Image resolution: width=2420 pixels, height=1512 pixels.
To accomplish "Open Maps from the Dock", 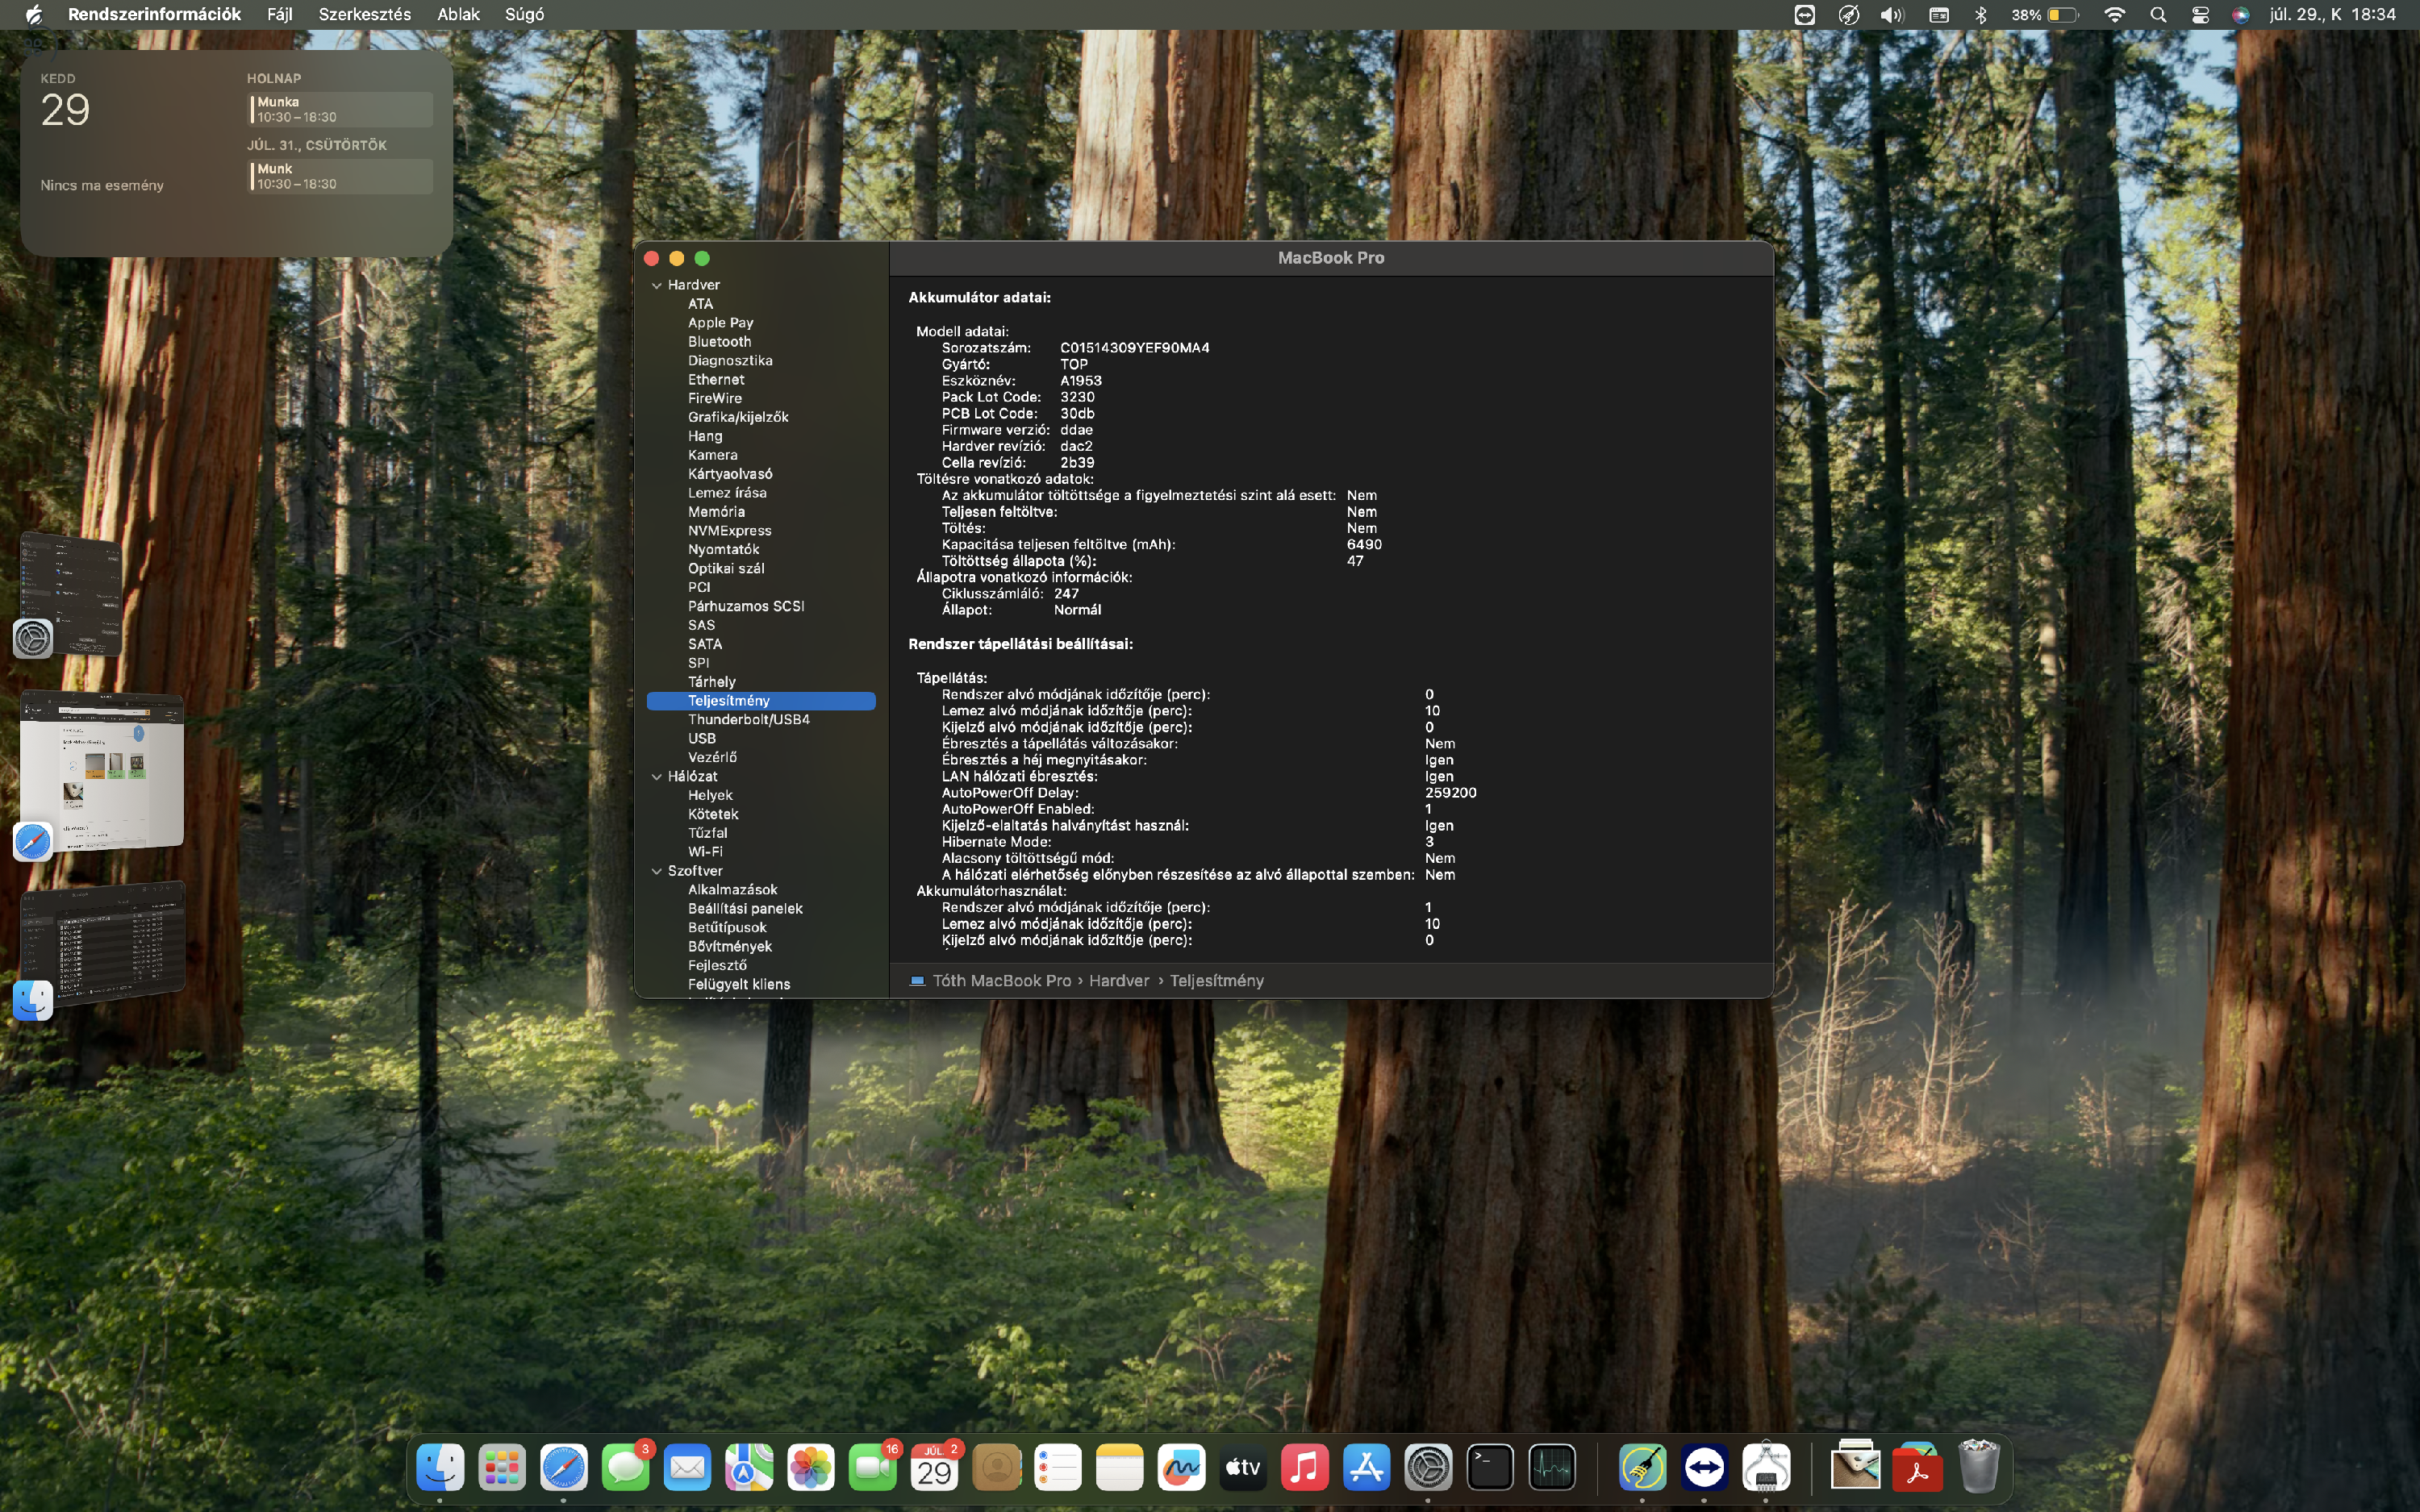I will pos(749,1467).
